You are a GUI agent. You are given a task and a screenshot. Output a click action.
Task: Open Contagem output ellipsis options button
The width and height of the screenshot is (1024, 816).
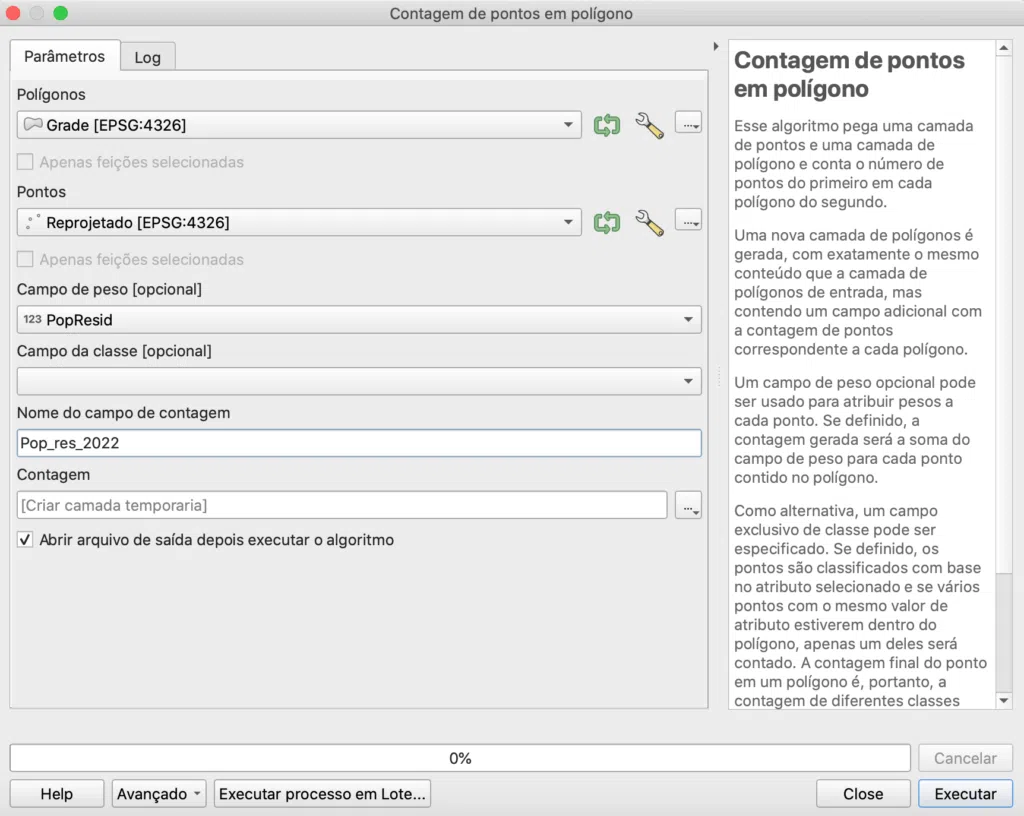tap(688, 505)
